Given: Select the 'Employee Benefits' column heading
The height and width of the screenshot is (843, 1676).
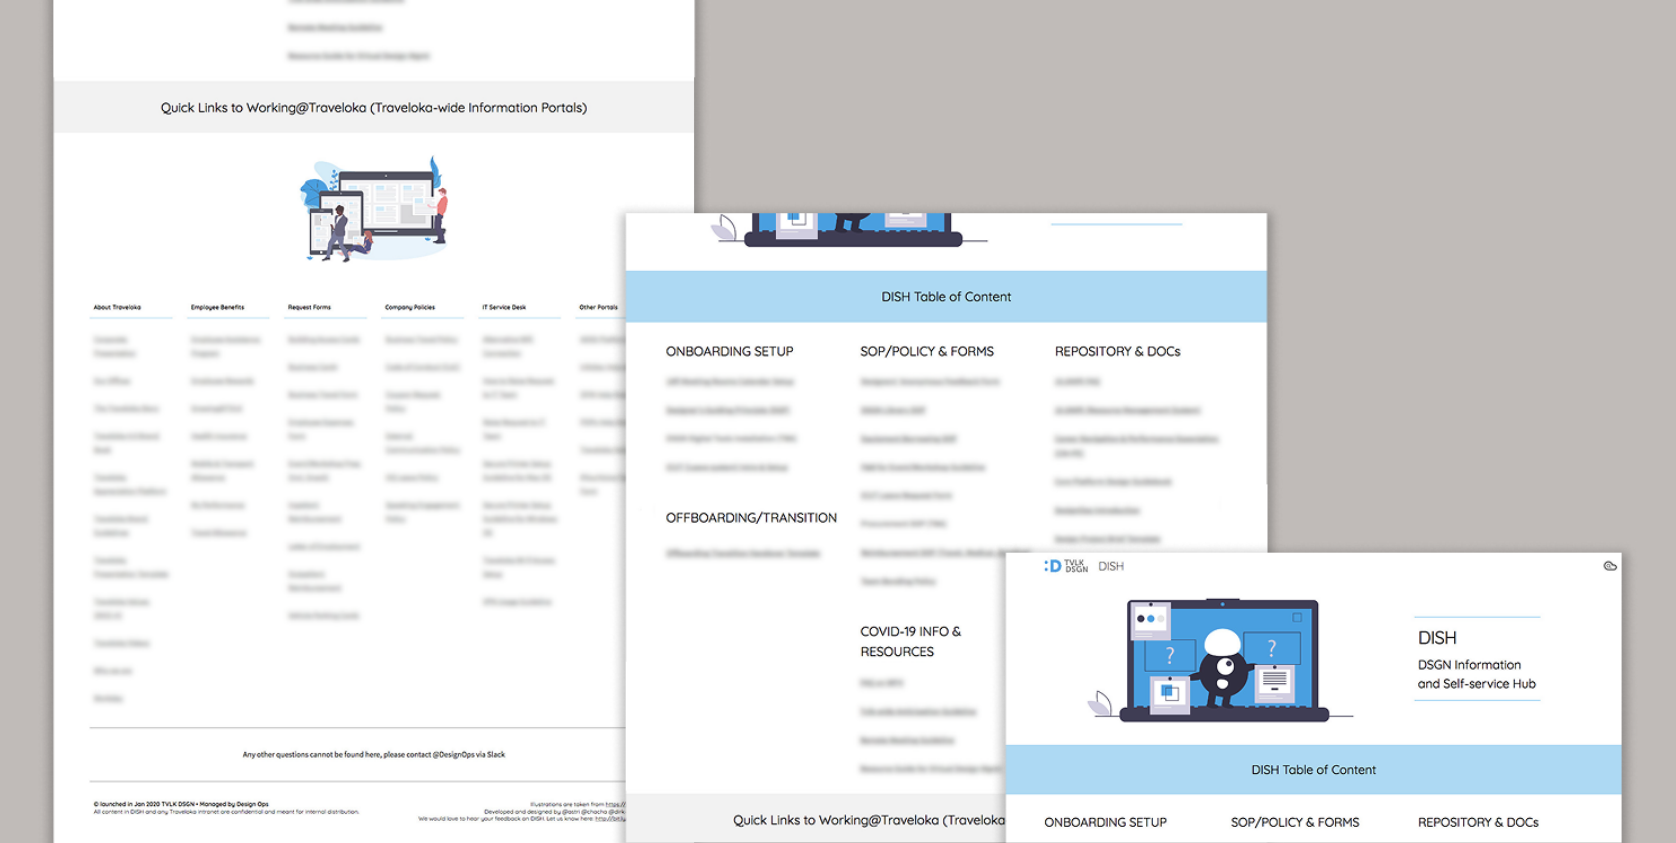Looking at the screenshot, I should tap(217, 307).
